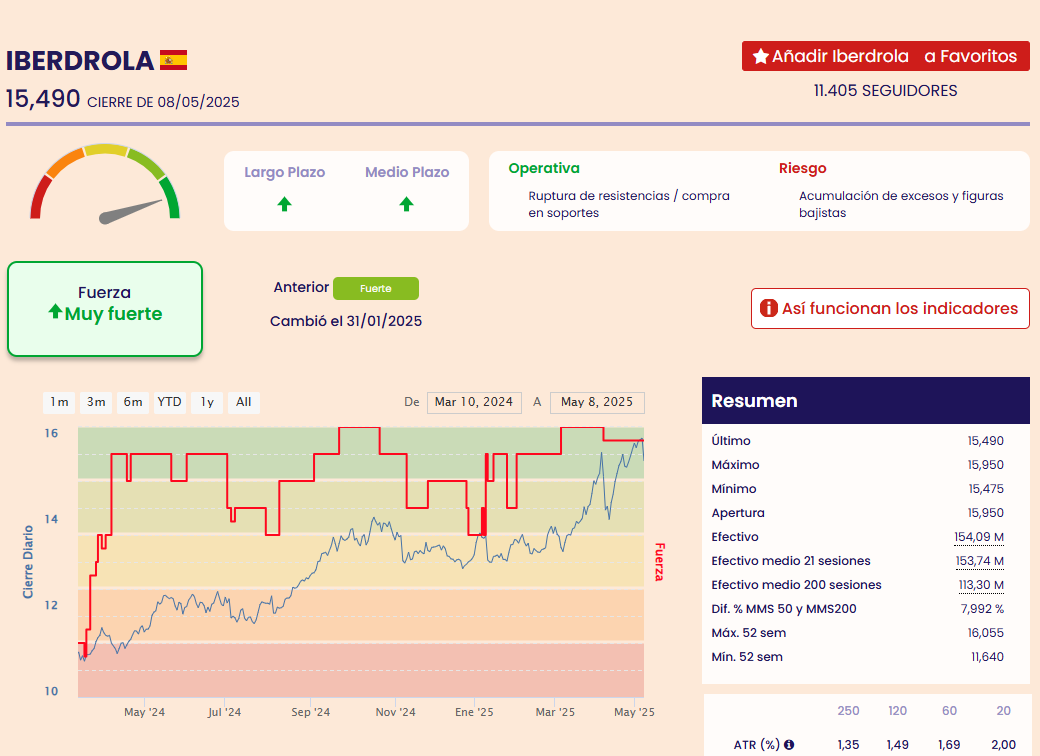
Task: Click the ATR 20 column header
Action: pyautogui.click(x=1004, y=711)
